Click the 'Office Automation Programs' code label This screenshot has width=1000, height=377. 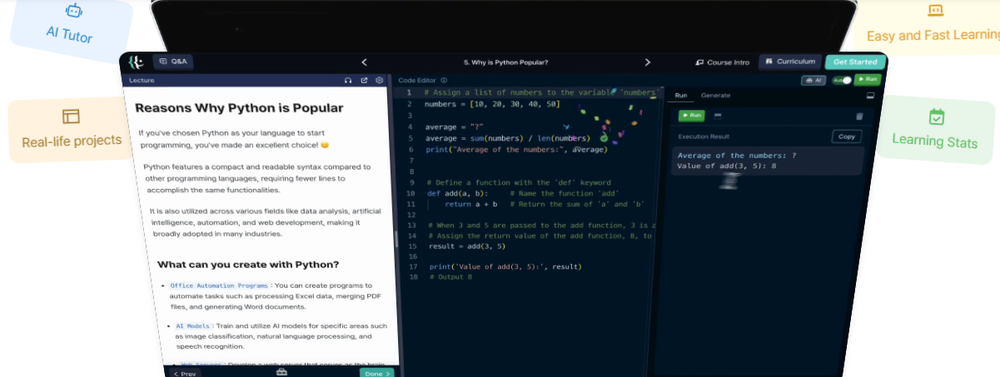point(219,286)
